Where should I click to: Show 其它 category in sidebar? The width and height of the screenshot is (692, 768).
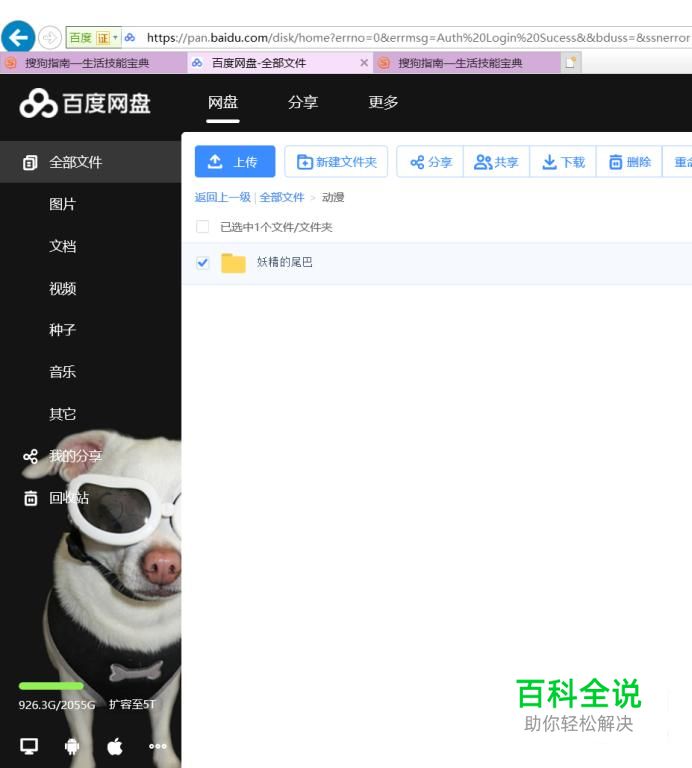point(62,414)
